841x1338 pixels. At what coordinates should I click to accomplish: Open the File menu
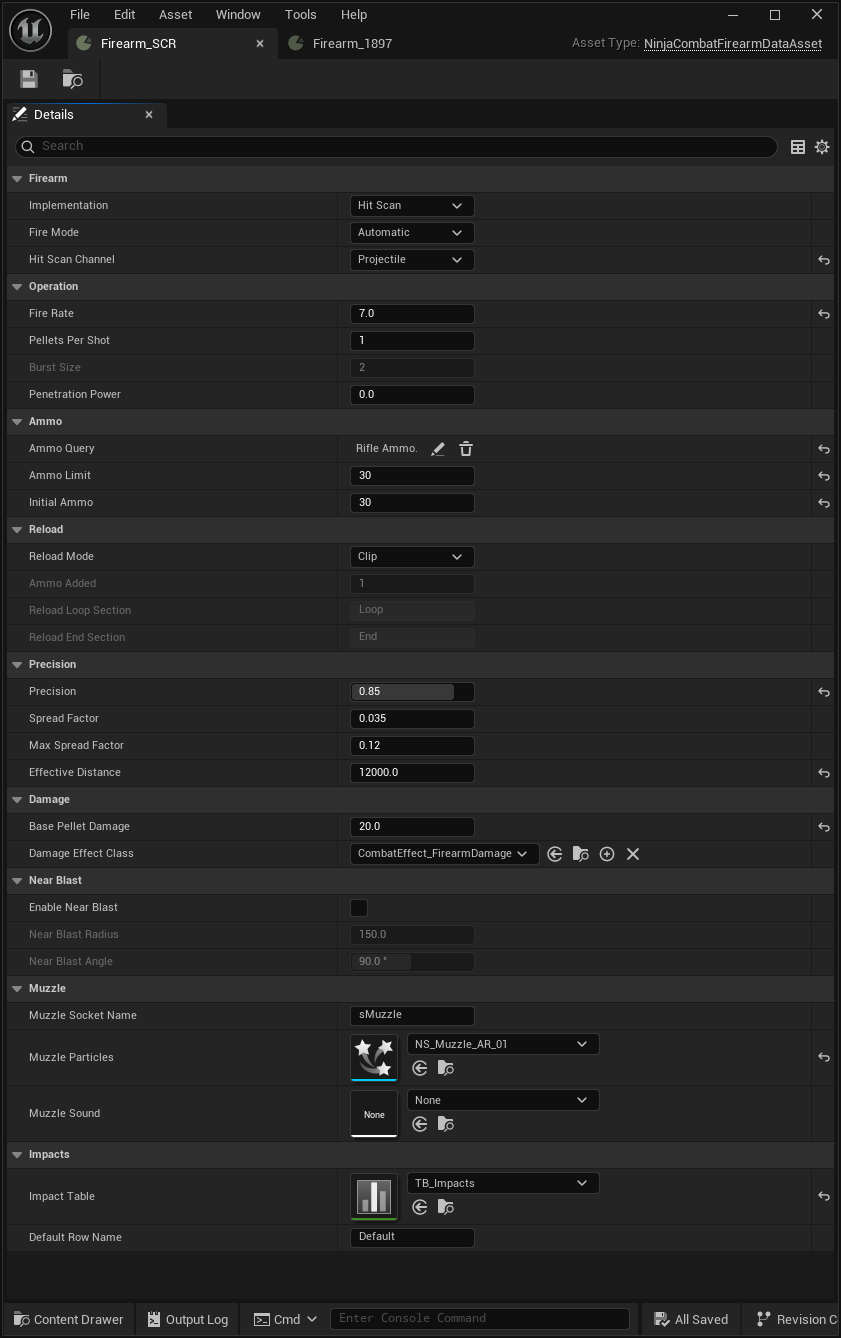tap(80, 15)
